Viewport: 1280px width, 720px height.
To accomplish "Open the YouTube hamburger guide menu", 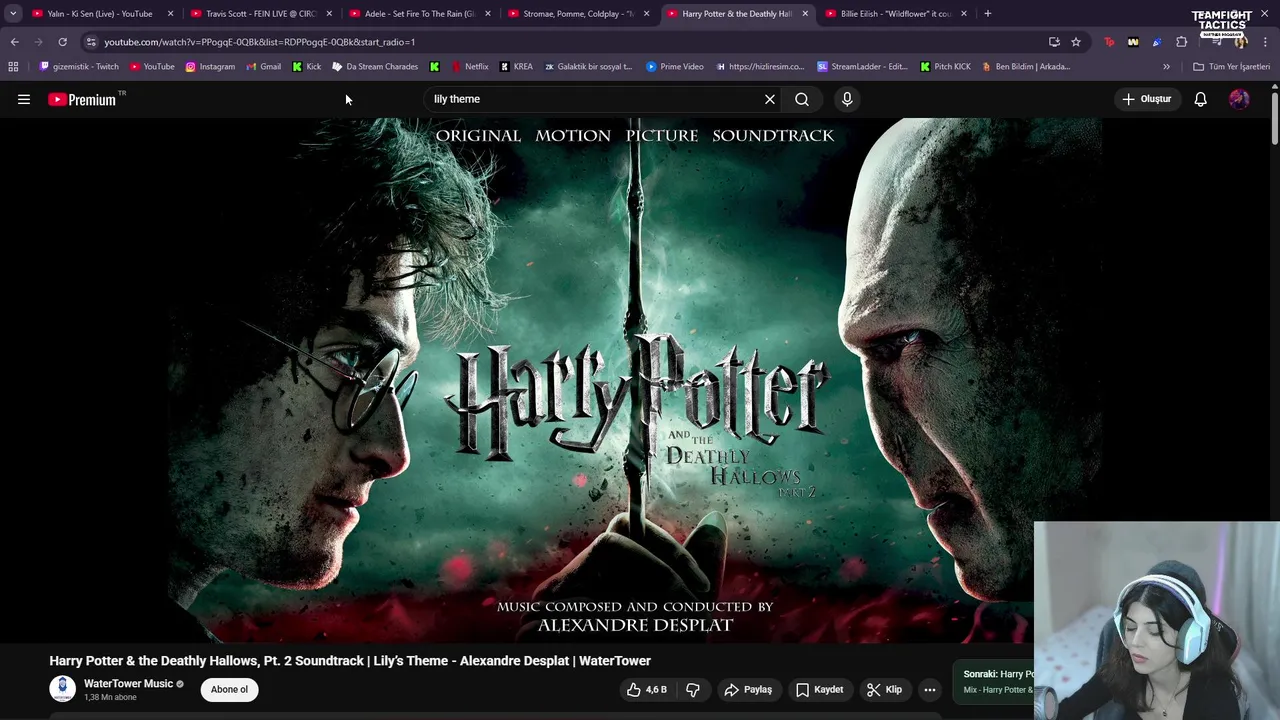I will (24, 99).
